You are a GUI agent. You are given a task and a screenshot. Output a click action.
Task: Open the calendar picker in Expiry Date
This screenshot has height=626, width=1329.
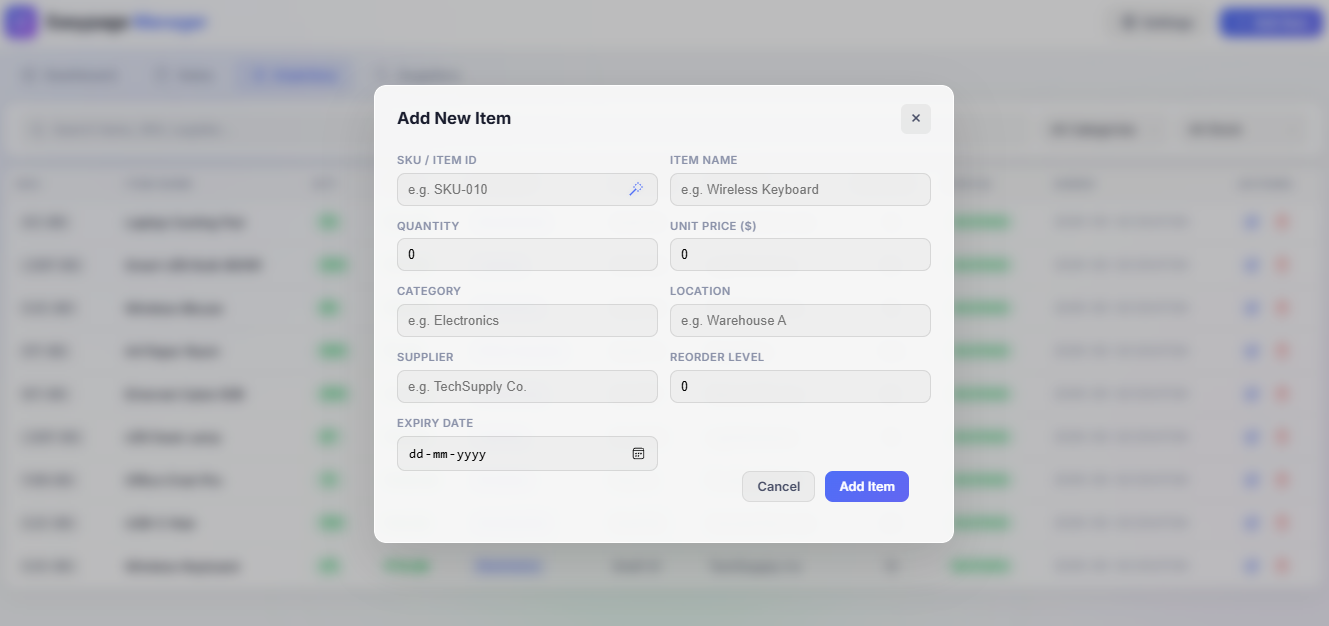coord(638,453)
